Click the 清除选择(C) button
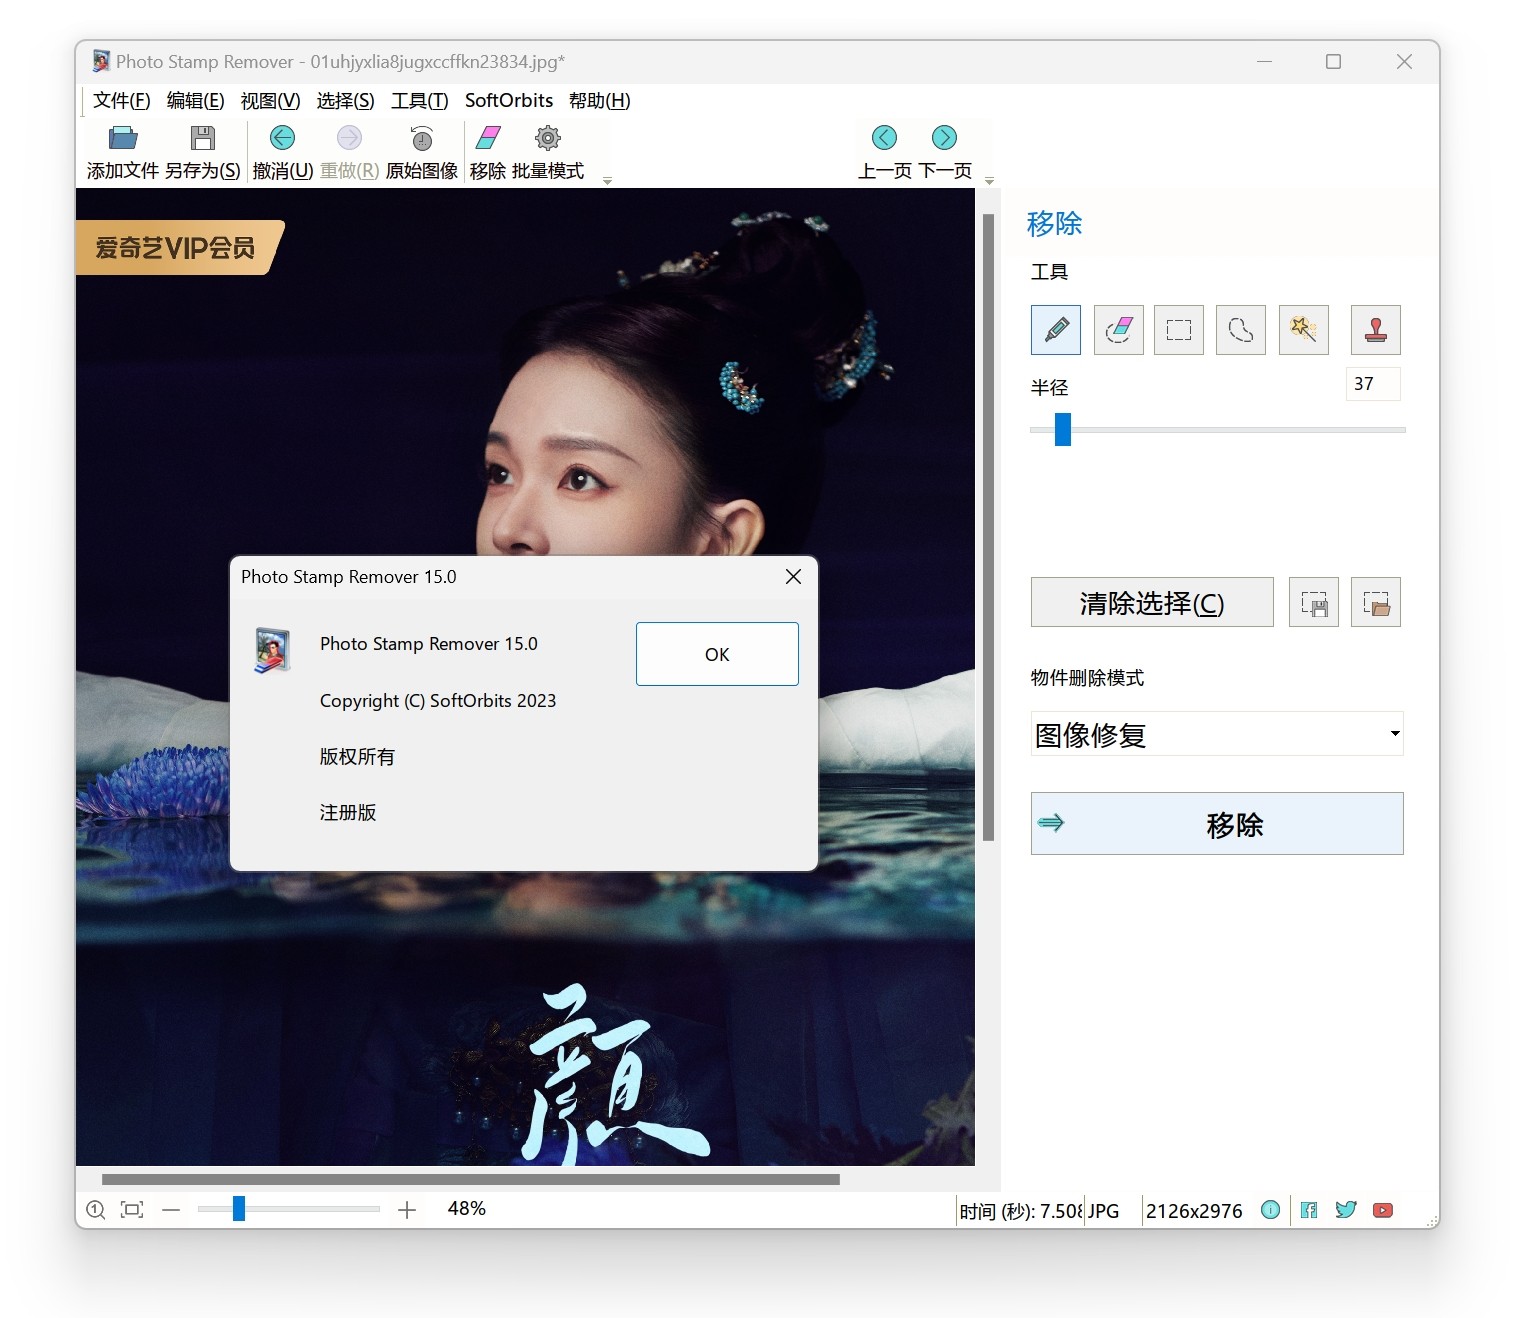The height and width of the screenshot is (1318, 1527). pos(1152,602)
